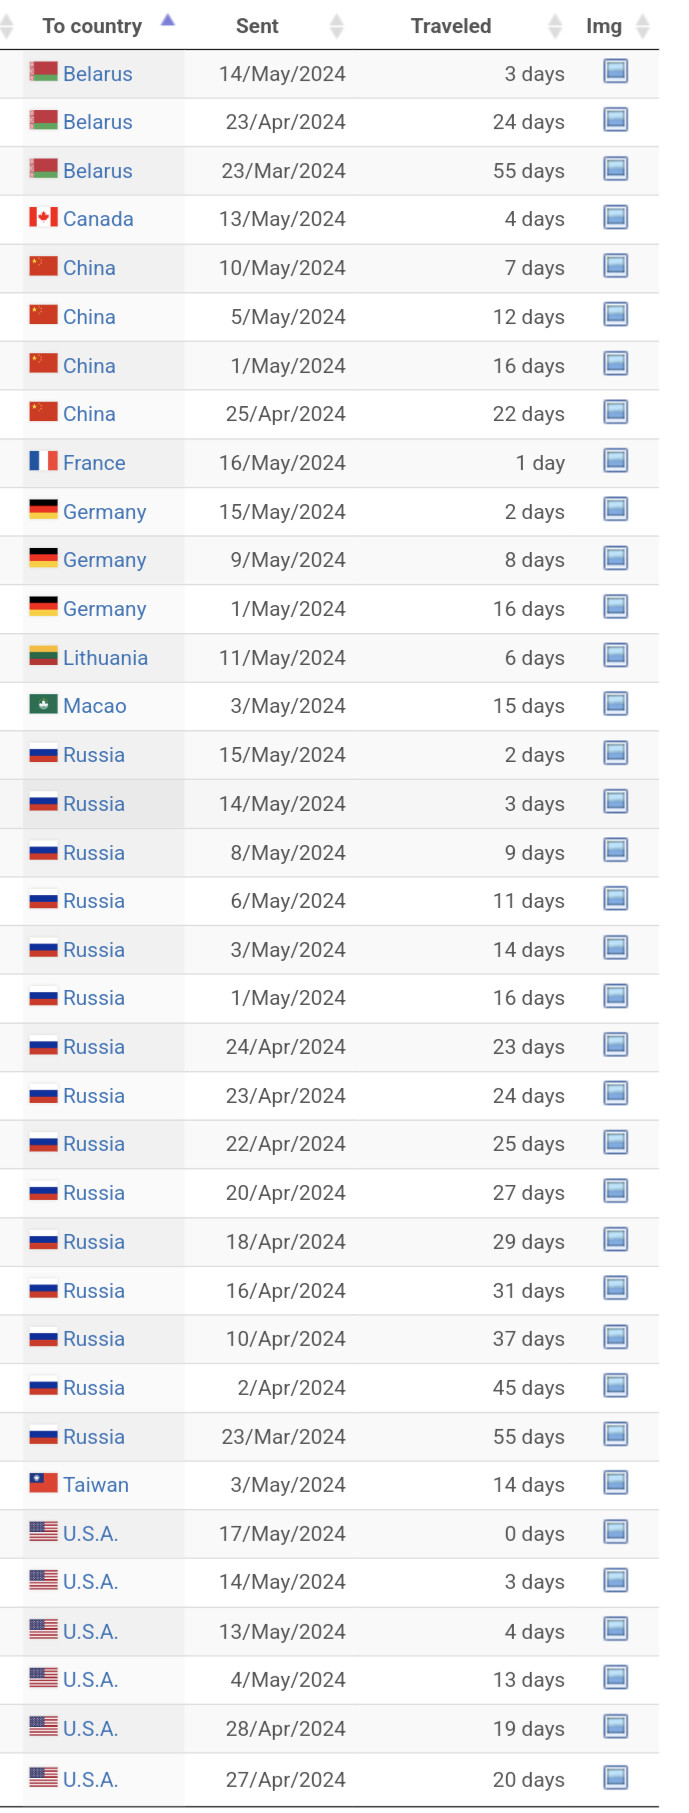
Task: Toggle sort arrows on Traveled column
Action: (556, 26)
